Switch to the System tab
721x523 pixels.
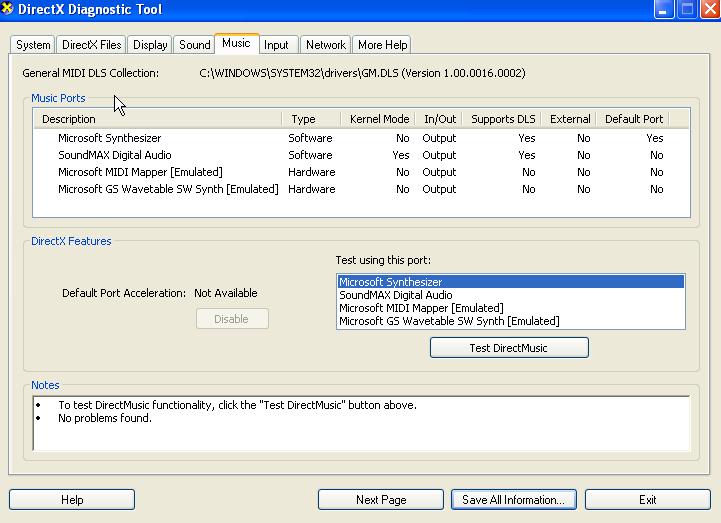[x=33, y=45]
